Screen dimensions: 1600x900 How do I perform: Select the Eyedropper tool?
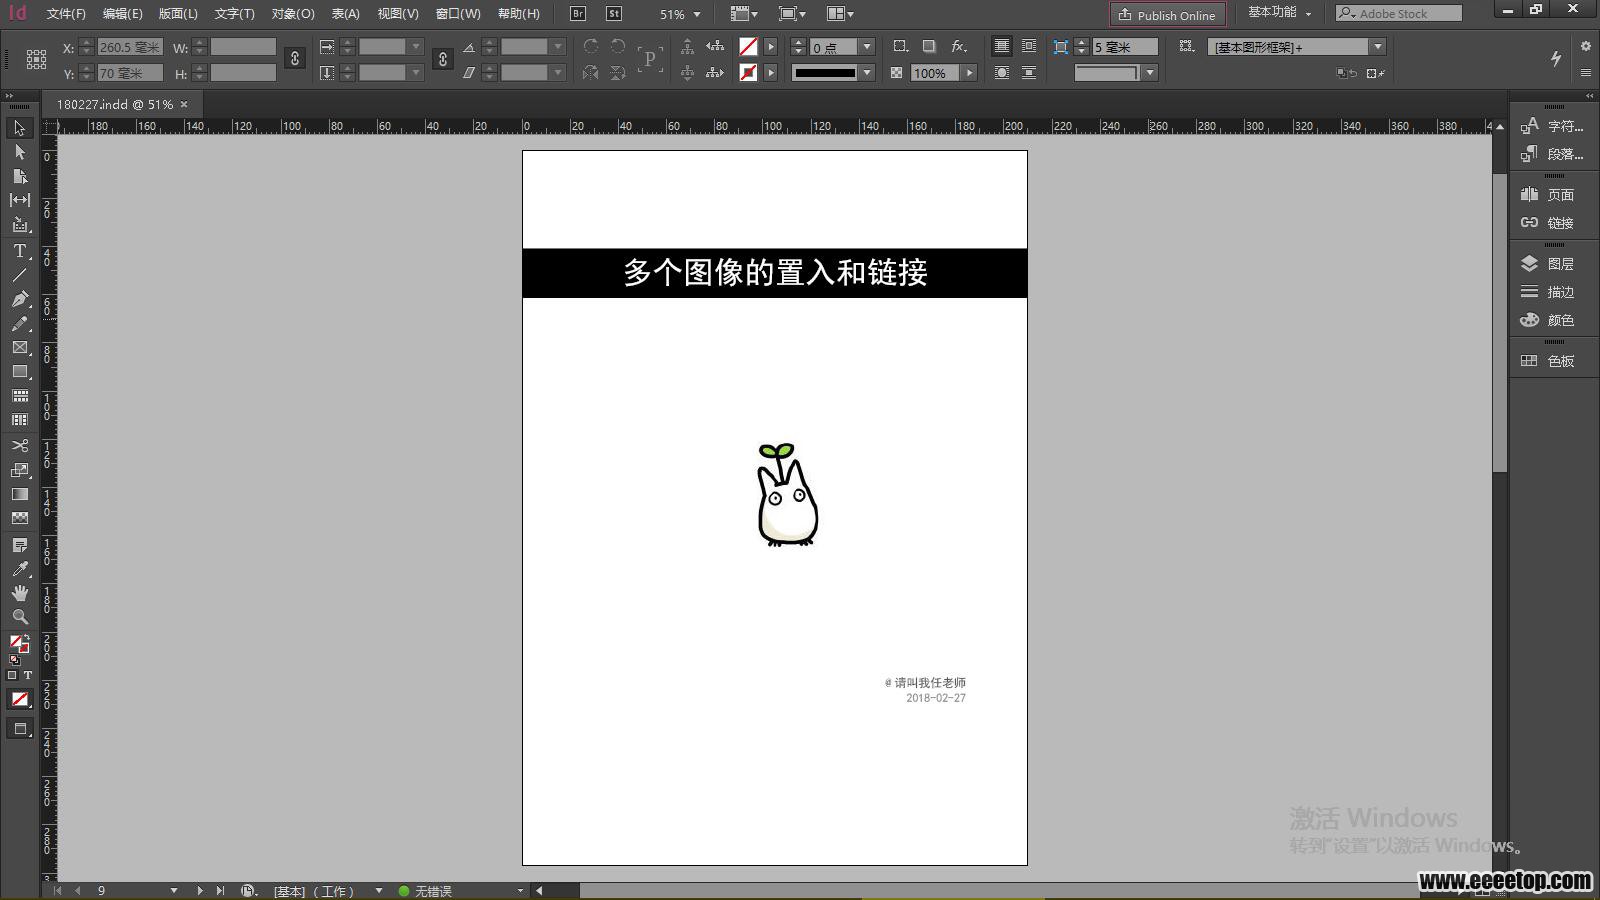(19, 569)
